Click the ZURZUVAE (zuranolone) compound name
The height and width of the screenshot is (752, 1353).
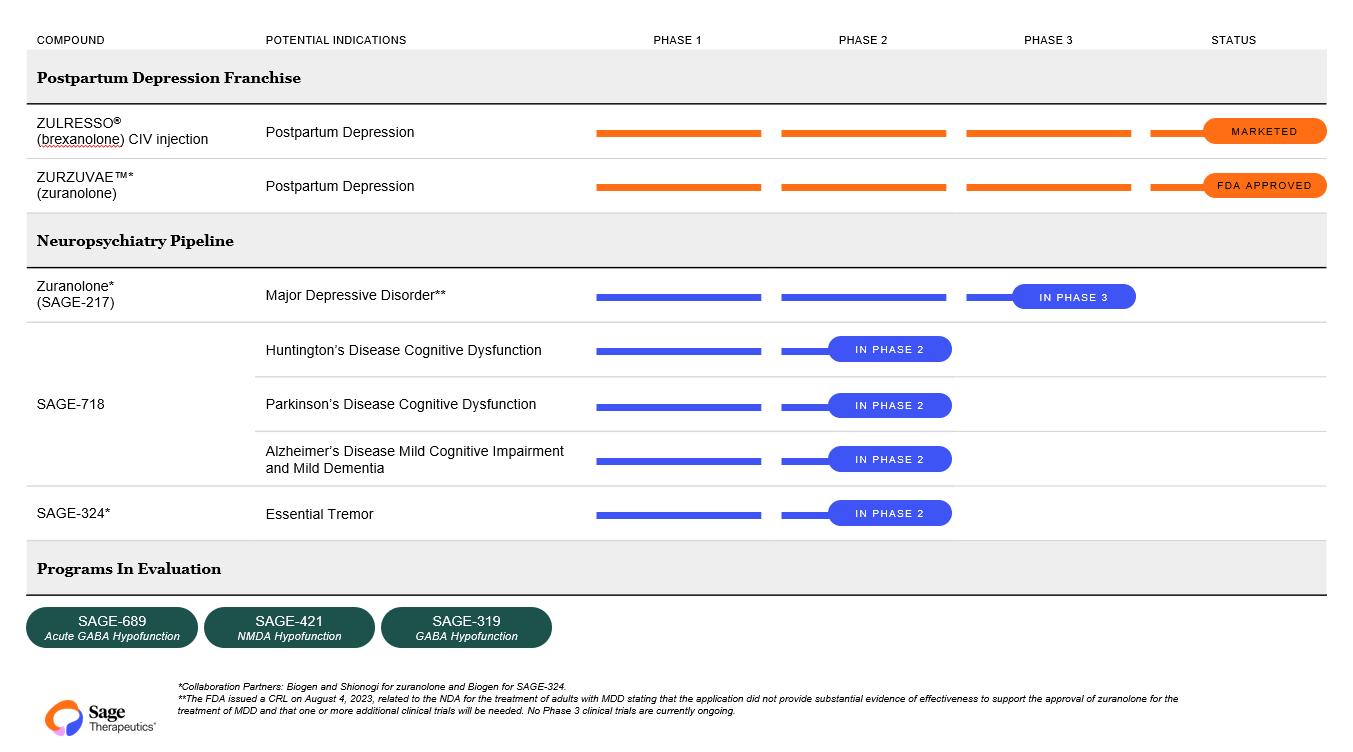85,185
